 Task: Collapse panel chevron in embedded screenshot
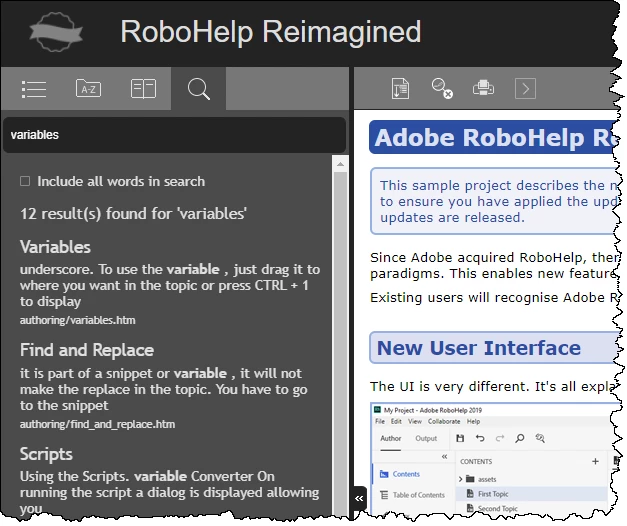[444, 456]
